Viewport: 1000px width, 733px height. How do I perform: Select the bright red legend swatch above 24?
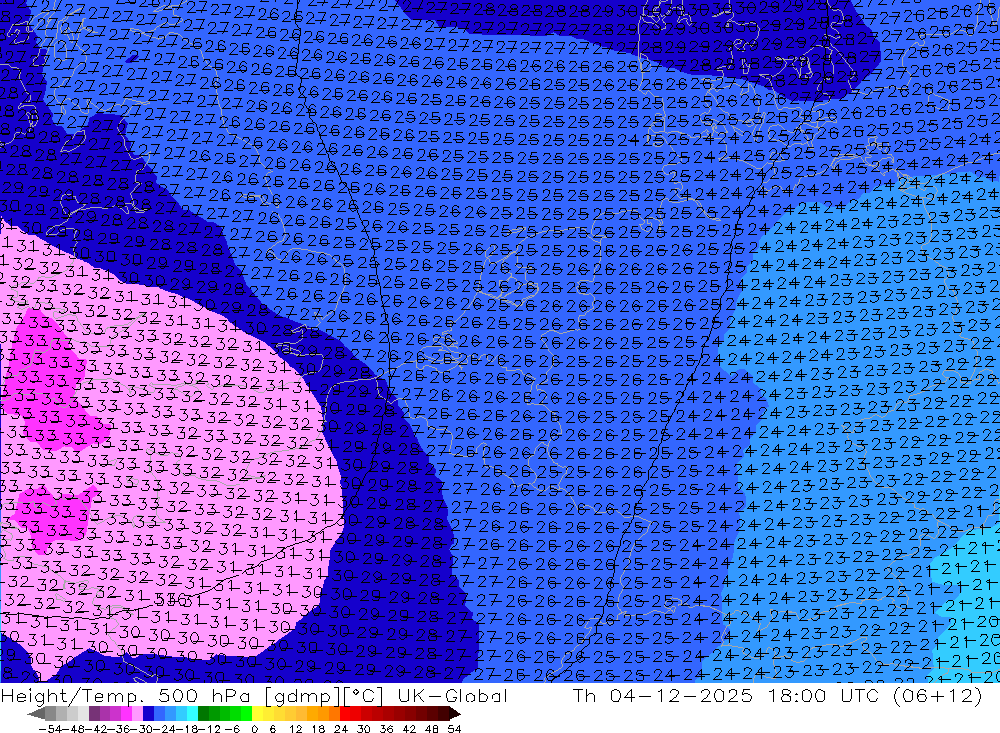click(x=345, y=714)
